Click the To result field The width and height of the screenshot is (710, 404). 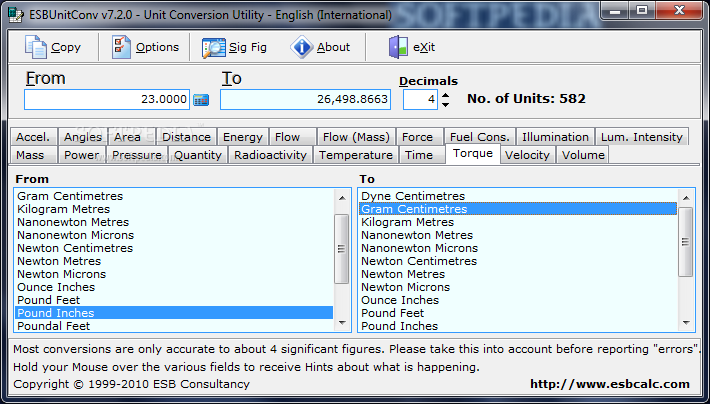(x=305, y=100)
